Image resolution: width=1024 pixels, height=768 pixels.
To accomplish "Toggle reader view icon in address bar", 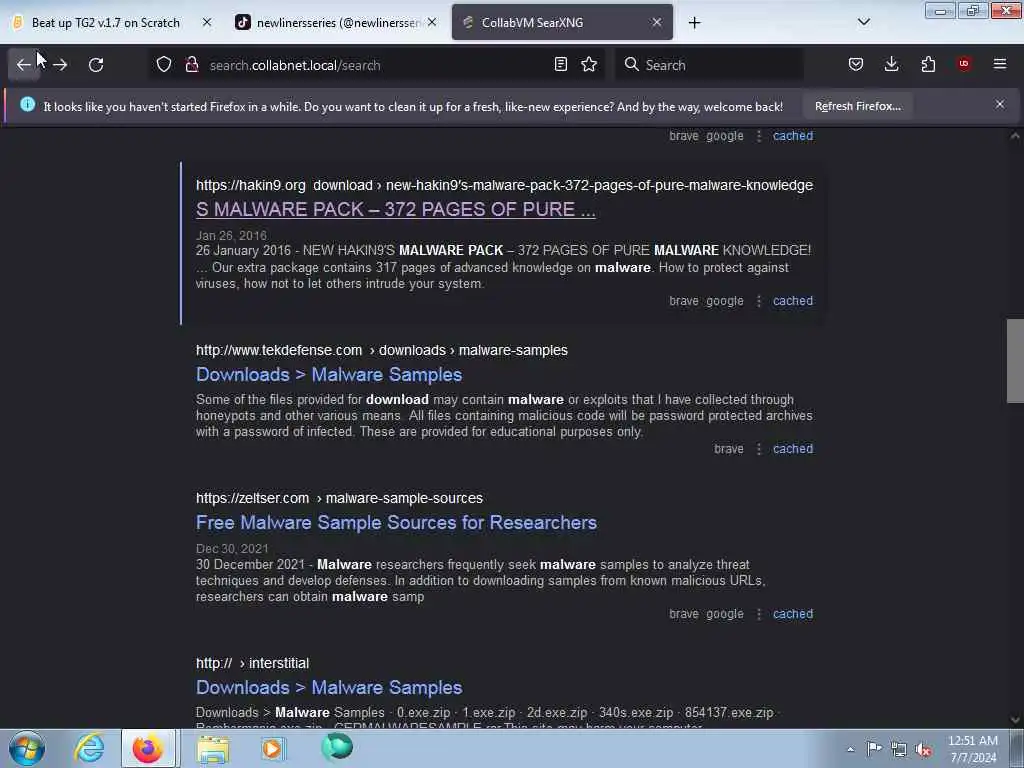I will click(x=560, y=65).
